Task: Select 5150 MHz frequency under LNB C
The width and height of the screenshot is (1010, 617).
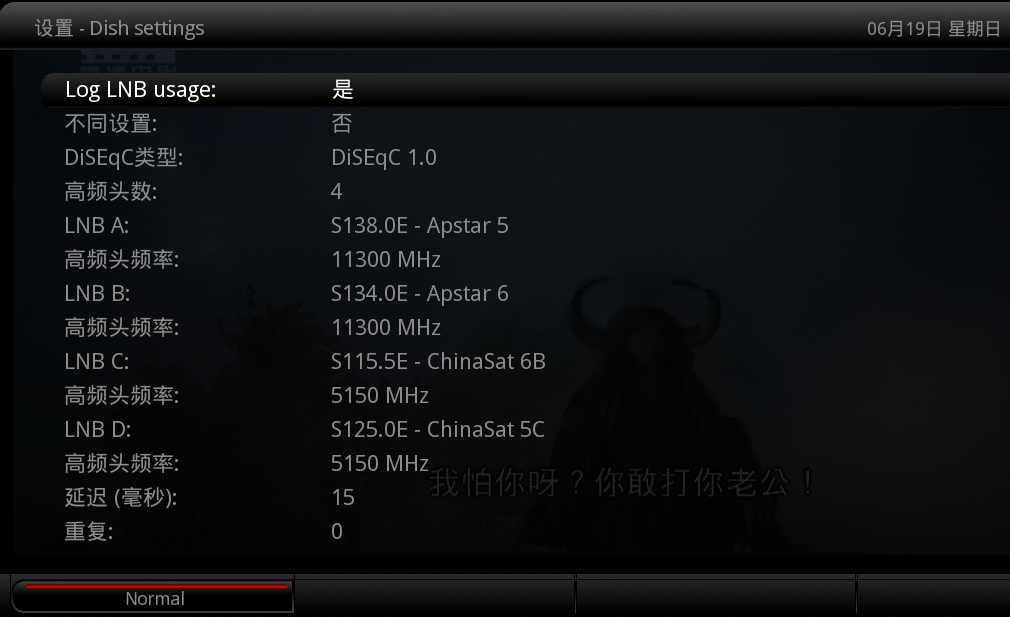Action: tap(526, 395)
